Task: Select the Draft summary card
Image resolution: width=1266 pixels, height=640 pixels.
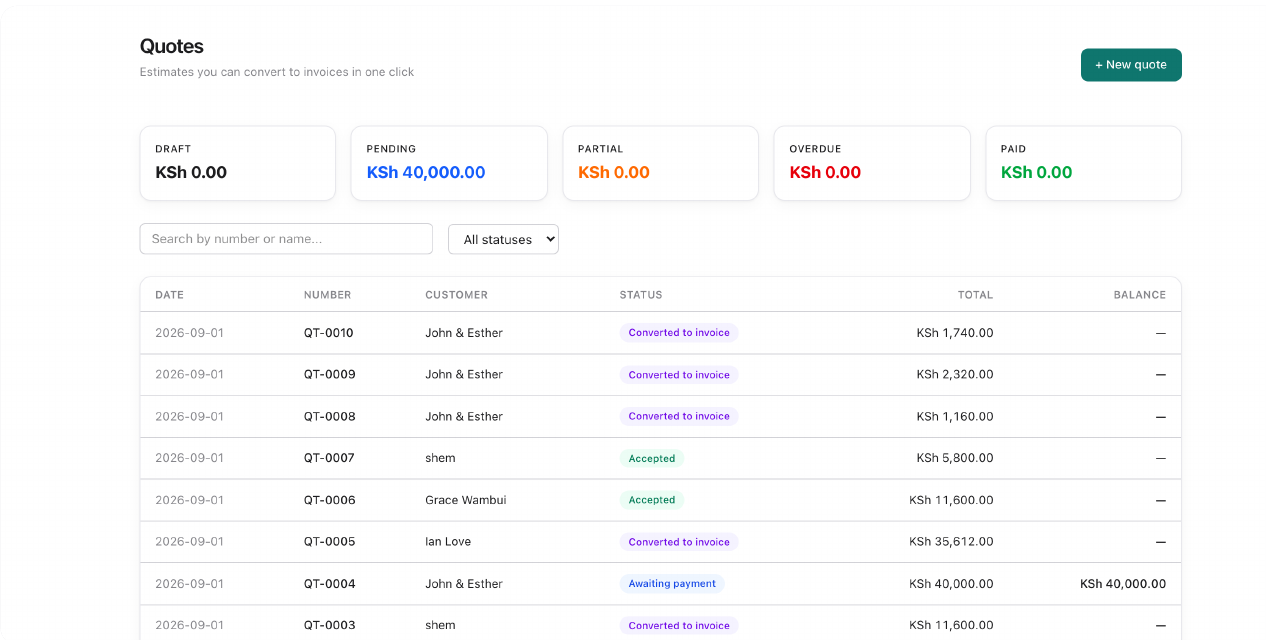Action: point(238,163)
